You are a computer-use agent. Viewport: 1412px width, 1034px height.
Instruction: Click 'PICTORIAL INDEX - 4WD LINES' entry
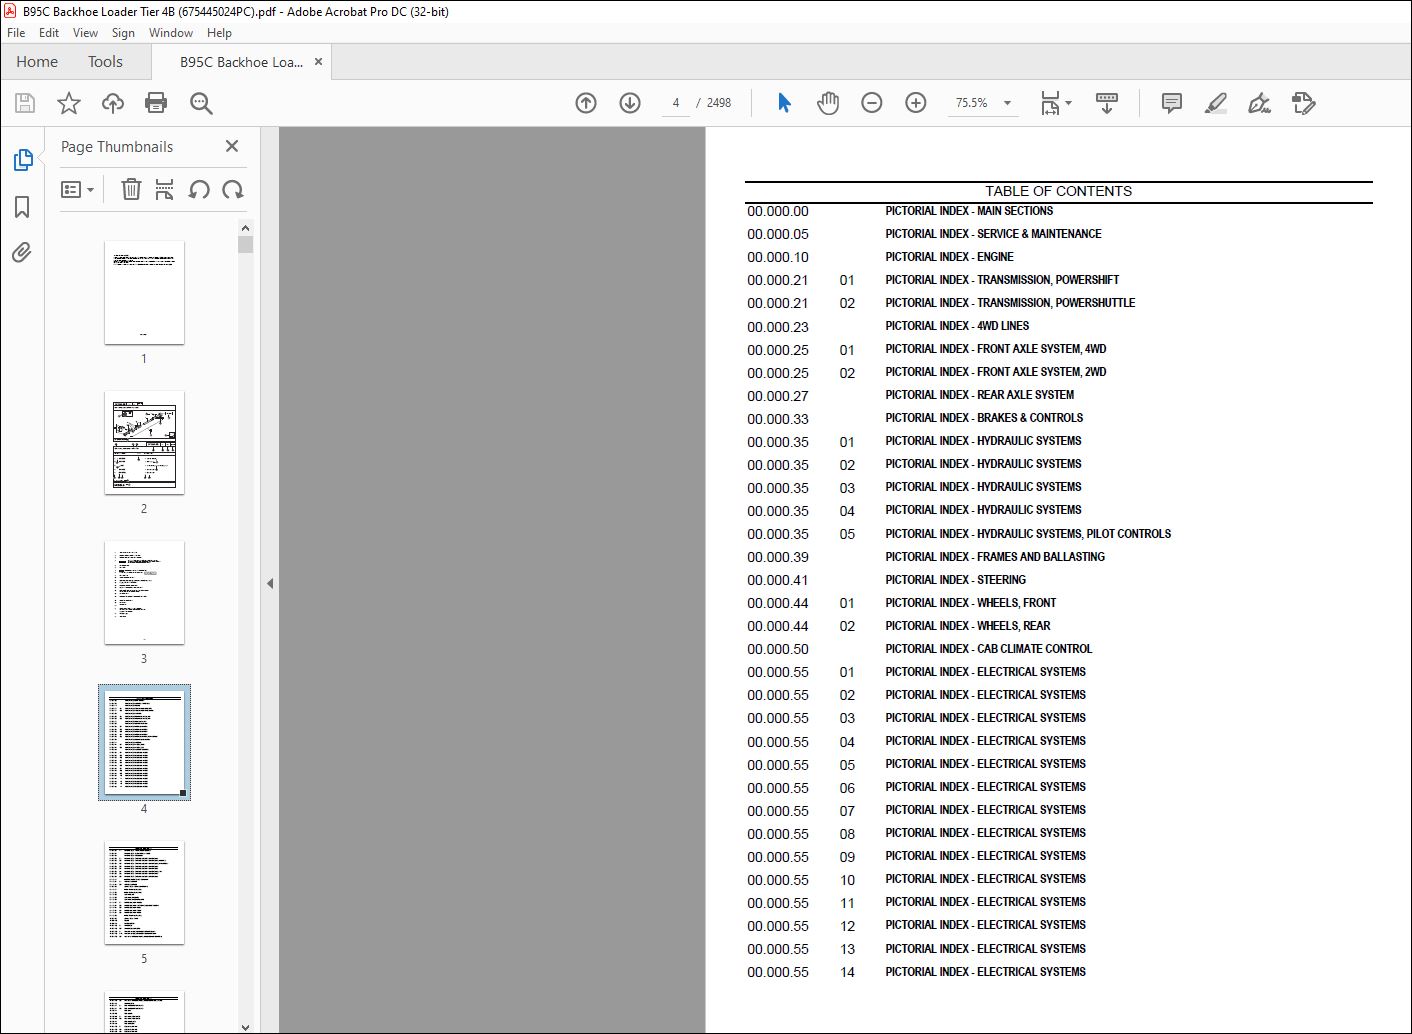[x=957, y=326]
